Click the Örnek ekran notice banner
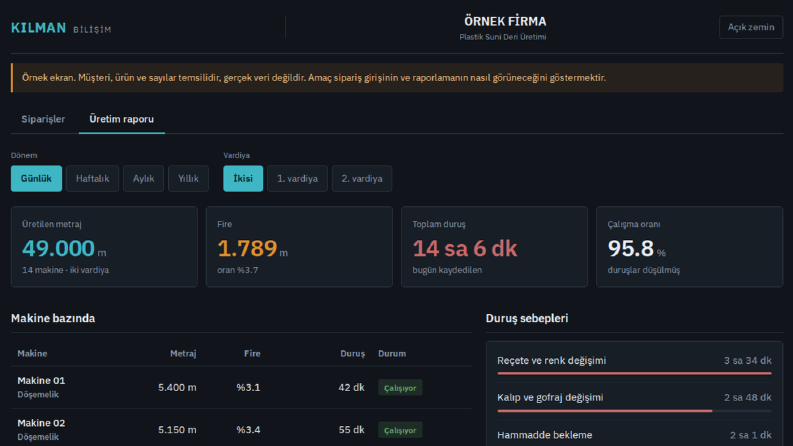 [397, 78]
